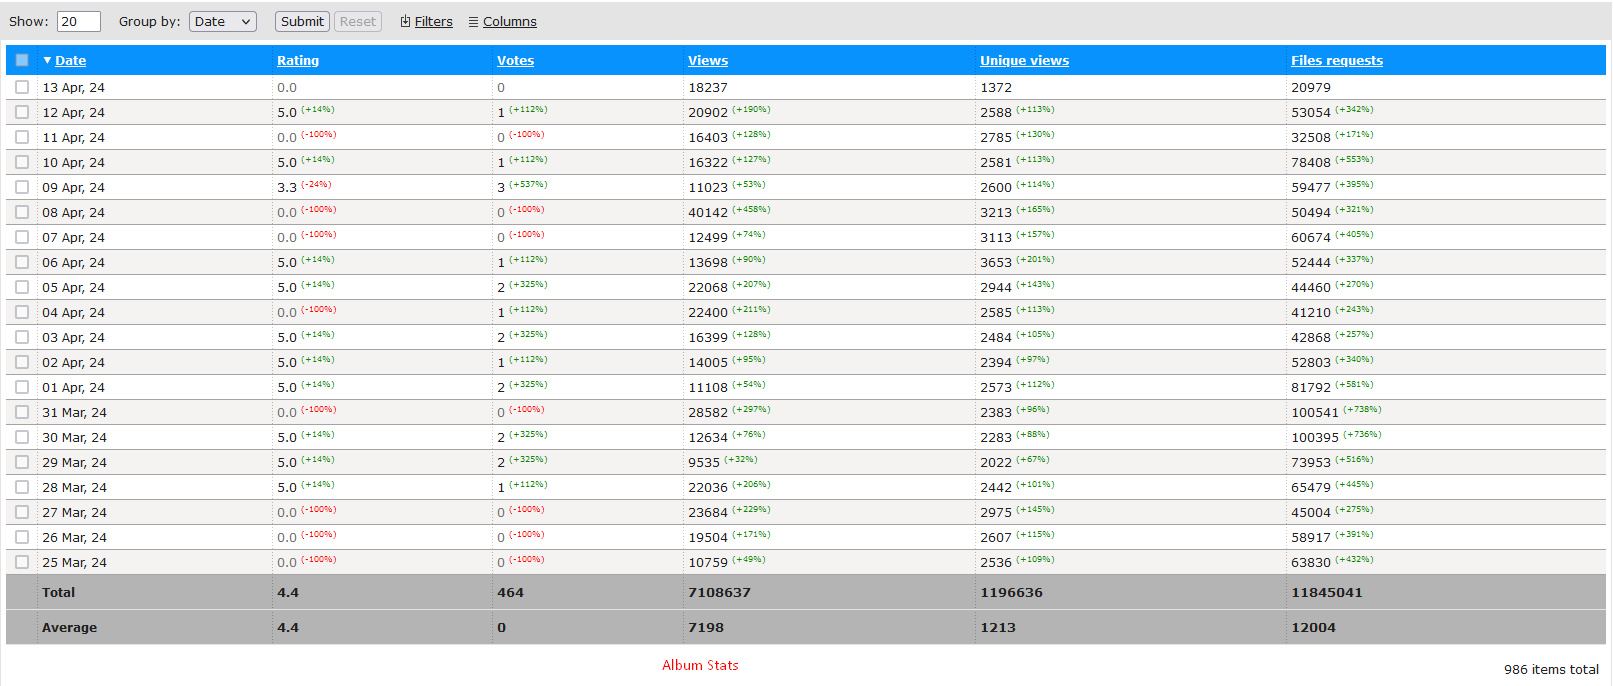Sort the table by the Date column
The image size is (1613, 686).
point(70,61)
